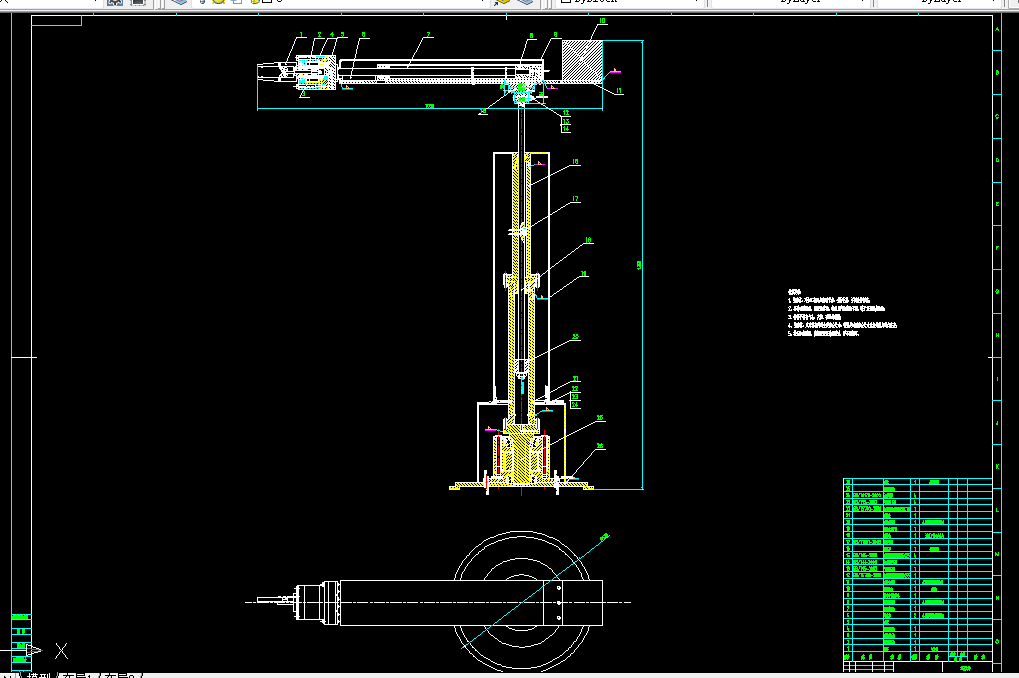Viewport: 1019px width, 678px height.
Task: Select part balloon number 12 in stacked callouts
Action: pos(566,113)
